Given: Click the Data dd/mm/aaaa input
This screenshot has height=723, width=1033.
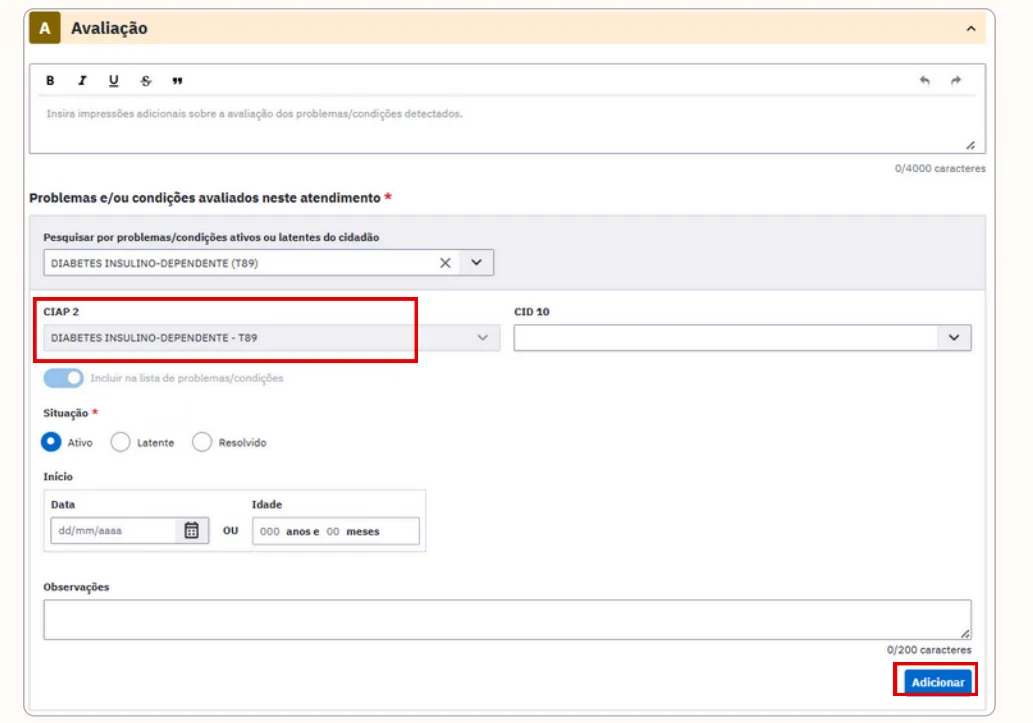Looking at the screenshot, I should tap(113, 531).
